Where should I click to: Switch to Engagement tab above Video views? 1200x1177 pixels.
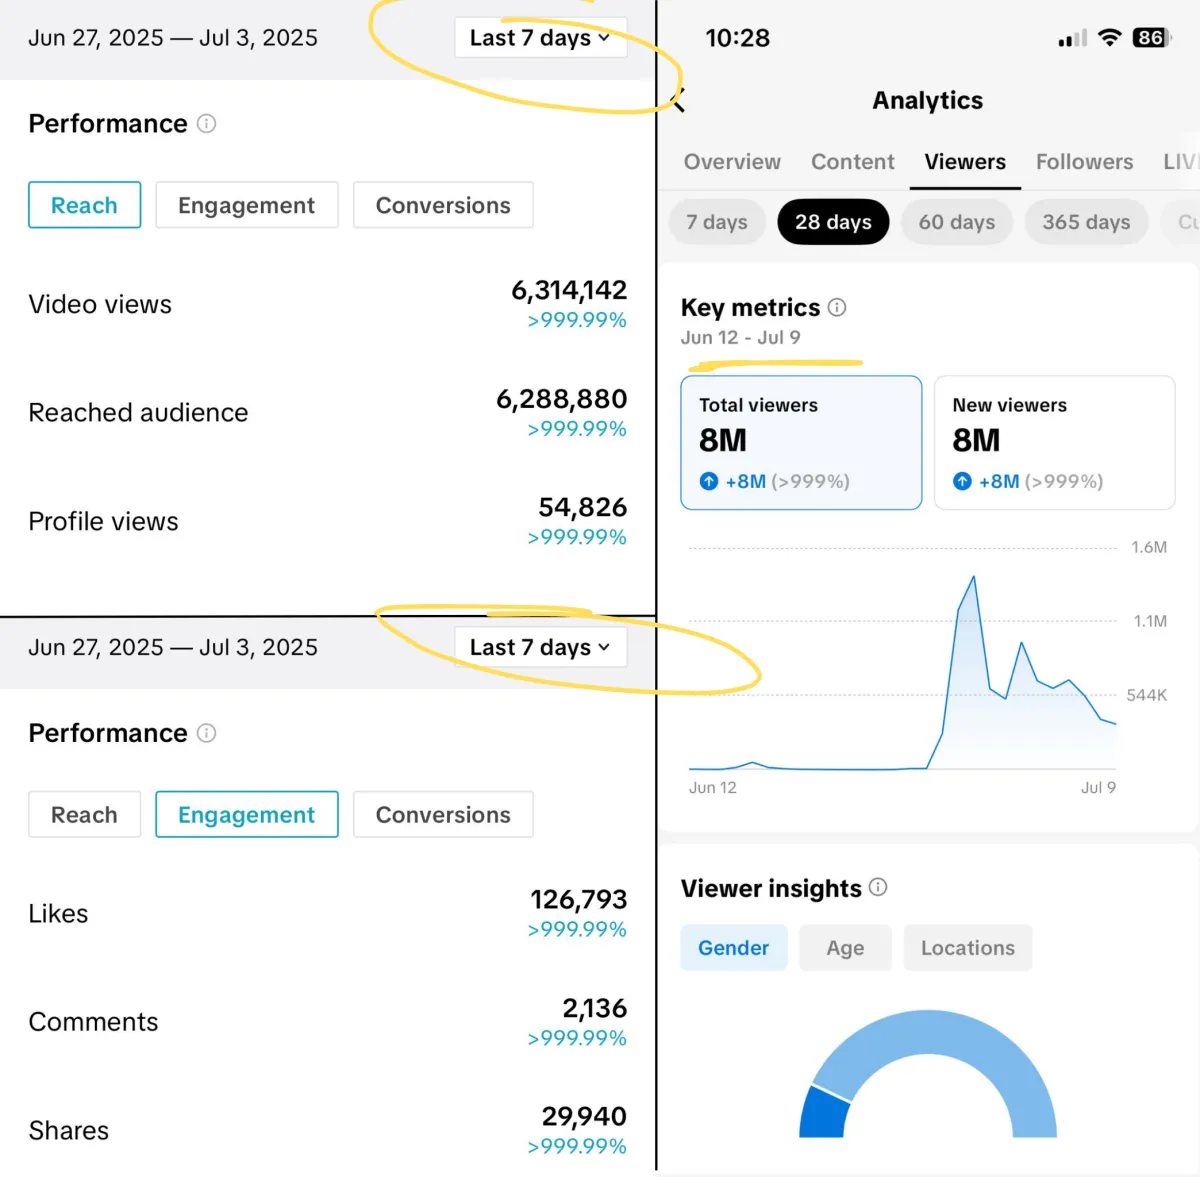click(247, 205)
